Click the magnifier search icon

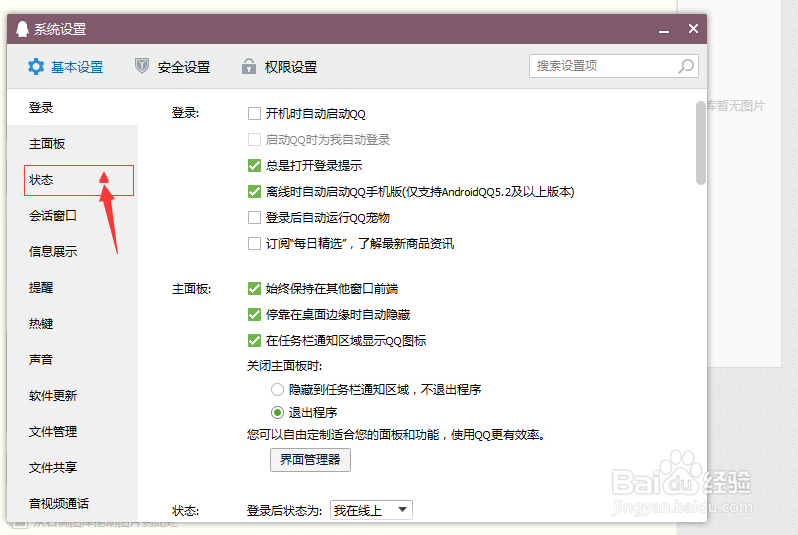coord(686,66)
